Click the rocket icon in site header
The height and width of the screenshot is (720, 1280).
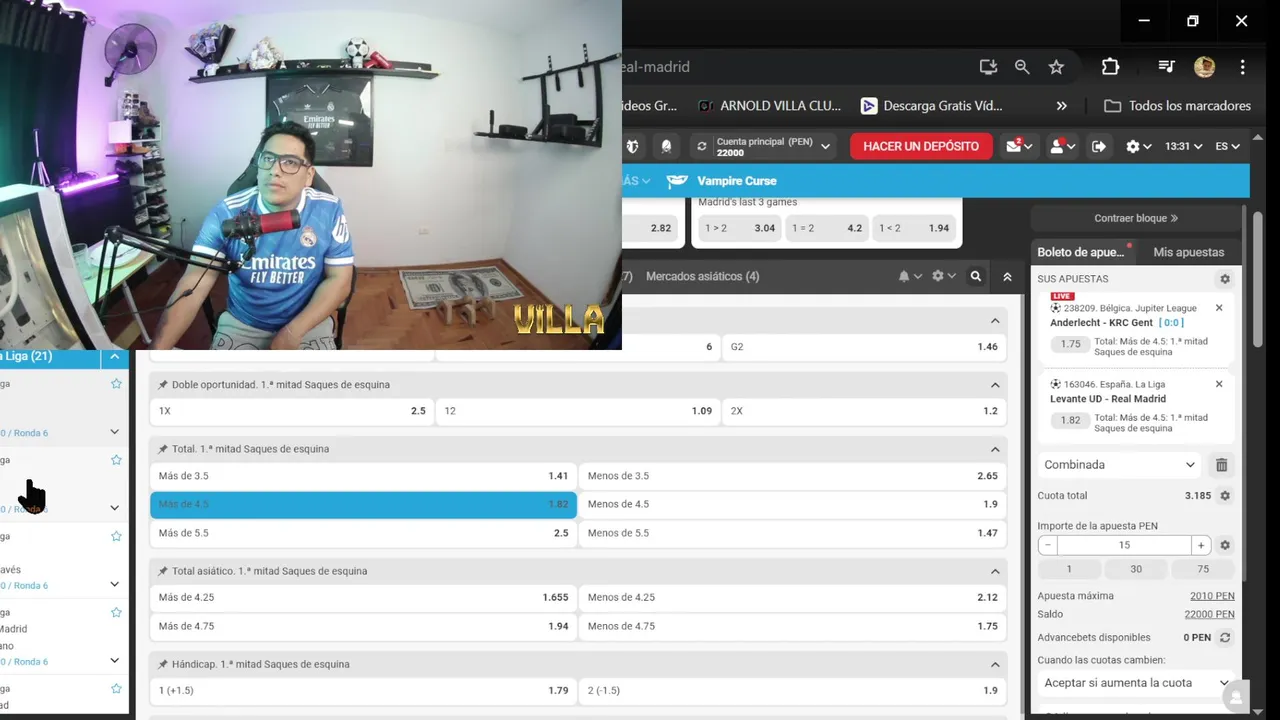pyautogui.click(x=666, y=146)
